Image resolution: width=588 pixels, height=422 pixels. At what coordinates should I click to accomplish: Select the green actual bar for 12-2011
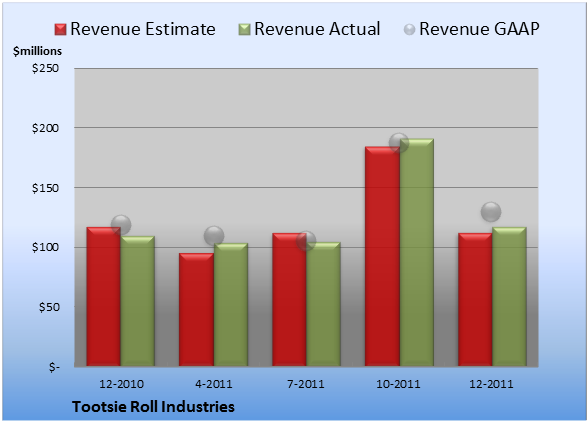[509, 296]
